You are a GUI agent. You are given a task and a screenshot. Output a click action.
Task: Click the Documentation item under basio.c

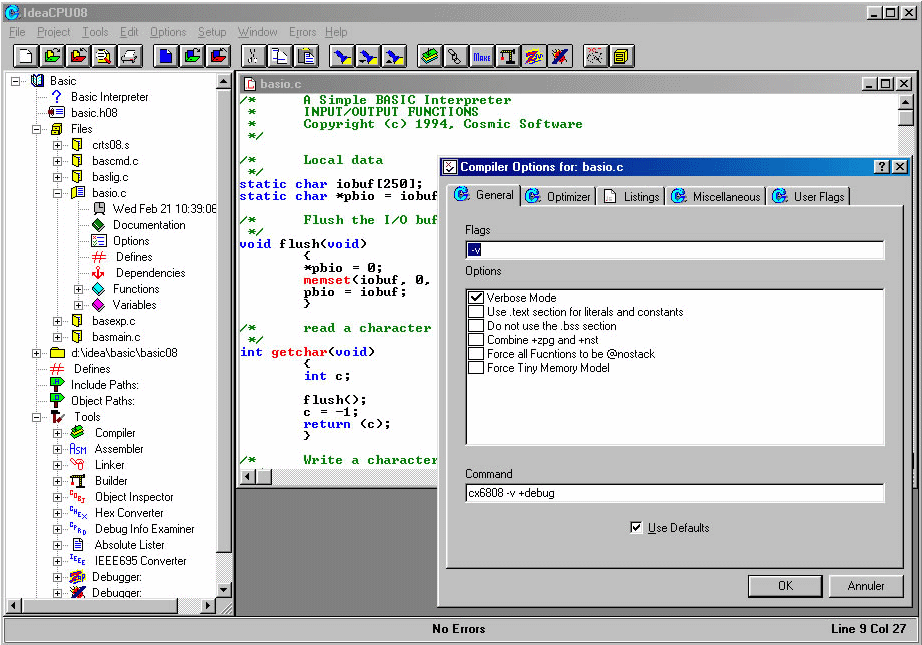tap(148, 225)
